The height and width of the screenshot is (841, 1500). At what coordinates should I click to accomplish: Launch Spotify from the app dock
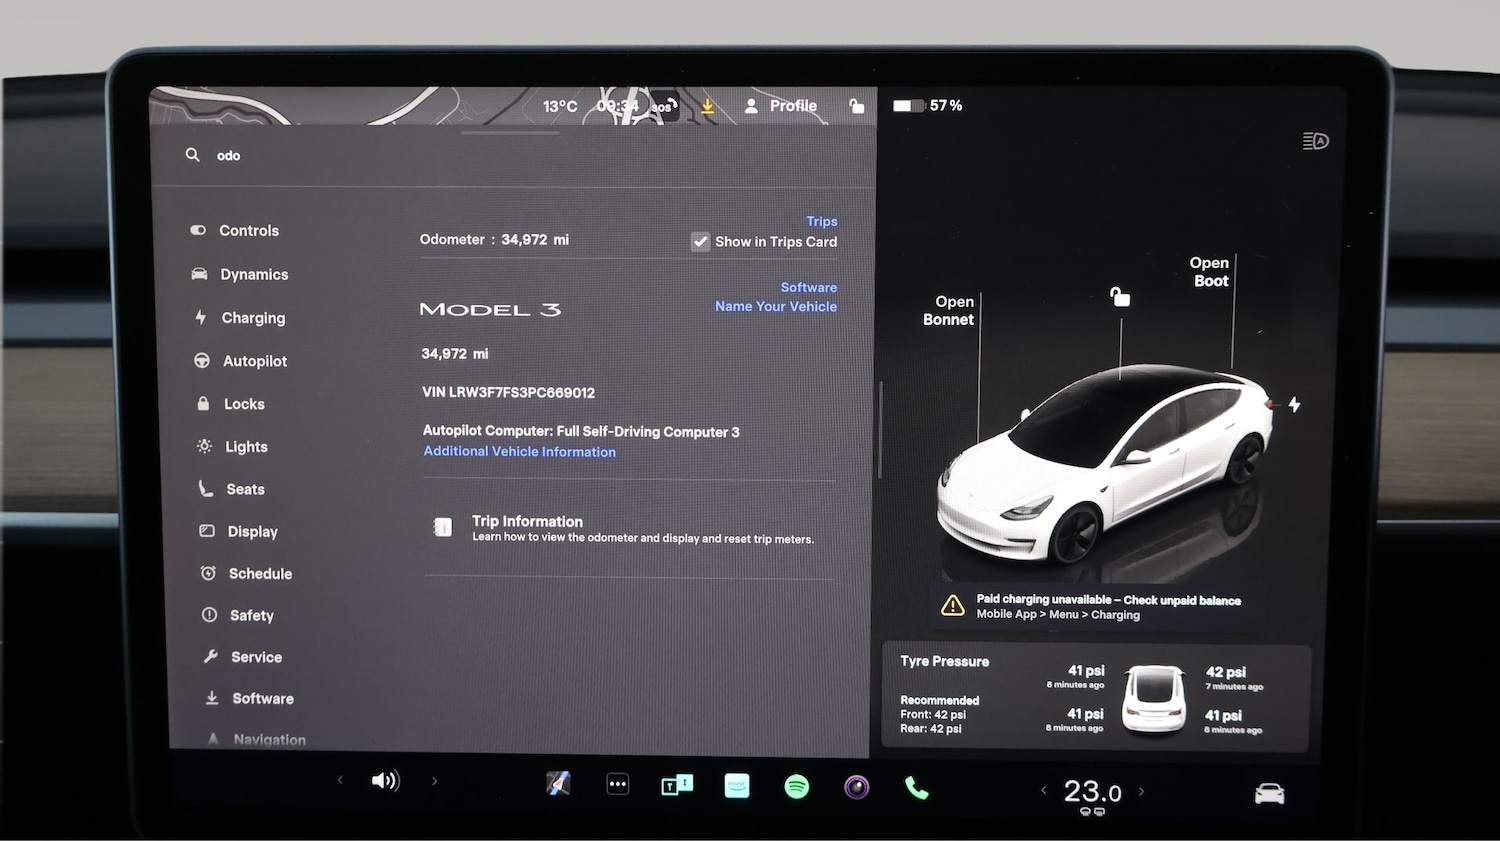(796, 786)
